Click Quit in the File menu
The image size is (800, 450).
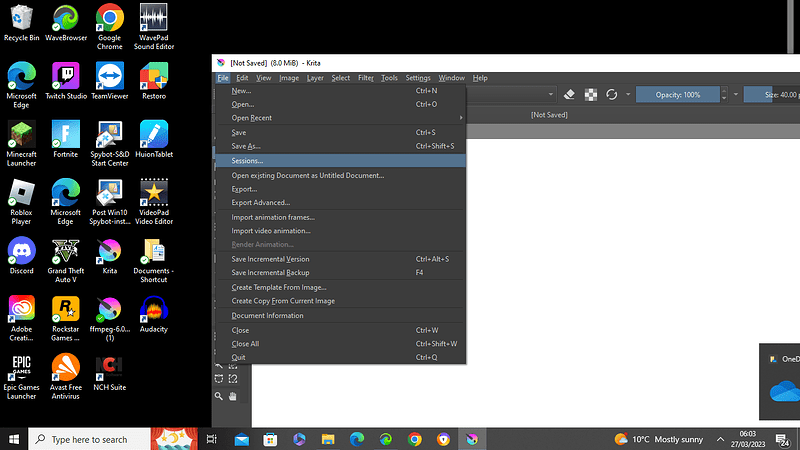340,357
